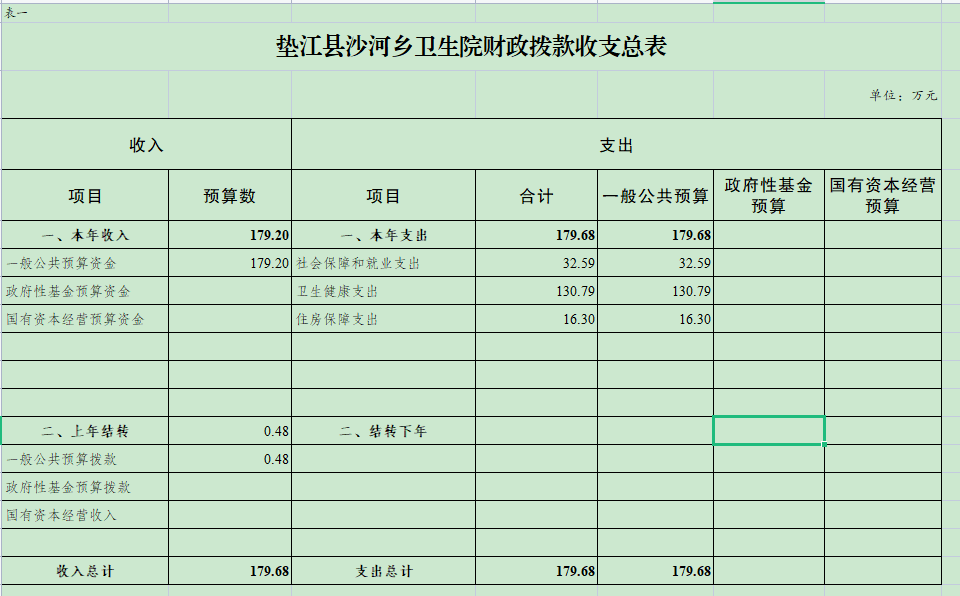Select the 收入 header cell
960x596 pixels.
click(146, 145)
